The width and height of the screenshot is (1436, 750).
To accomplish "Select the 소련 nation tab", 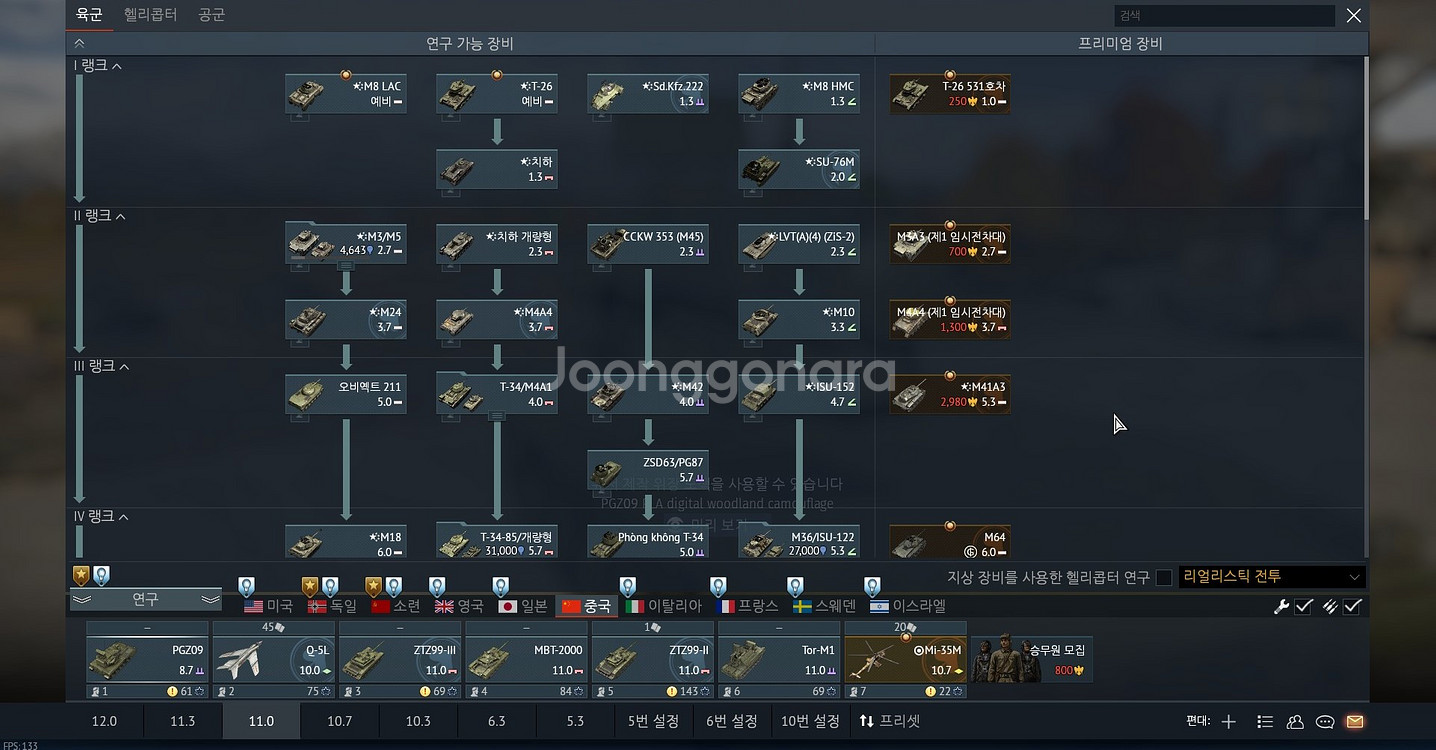I will click(396, 606).
